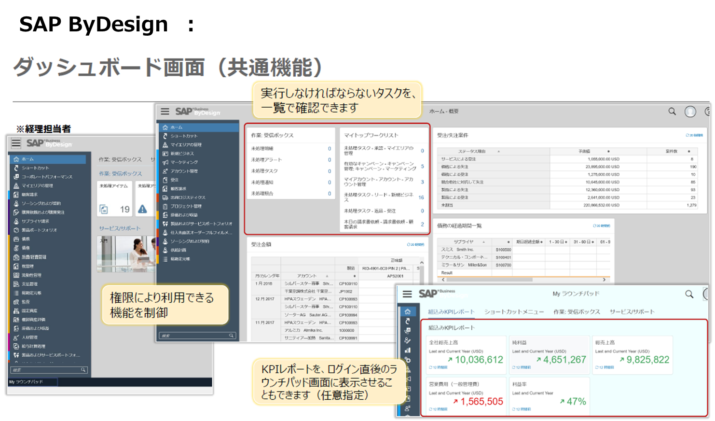
Task: Click scroll right arrow on supplier aging table
Action: click(604, 279)
